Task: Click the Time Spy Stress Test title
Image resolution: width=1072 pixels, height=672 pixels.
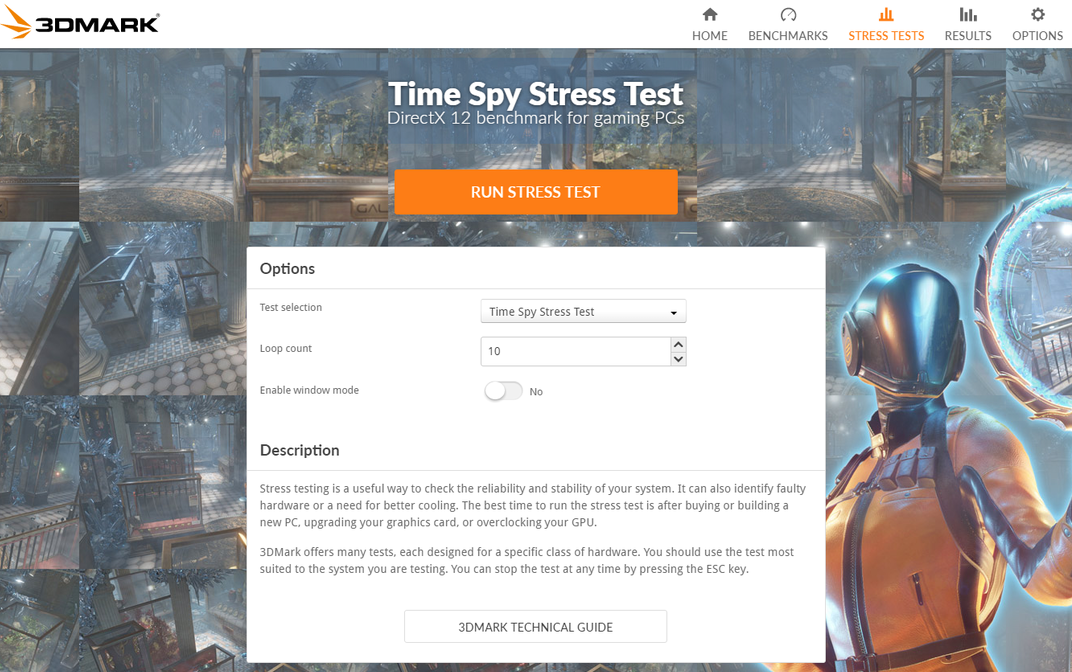Action: (535, 94)
